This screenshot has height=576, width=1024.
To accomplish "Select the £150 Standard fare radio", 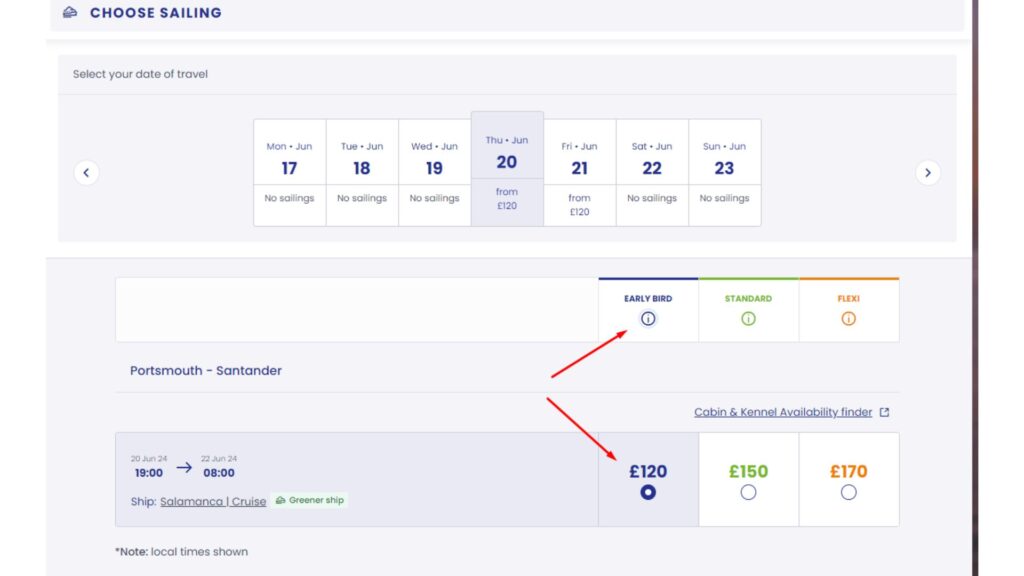I will [x=748, y=492].
